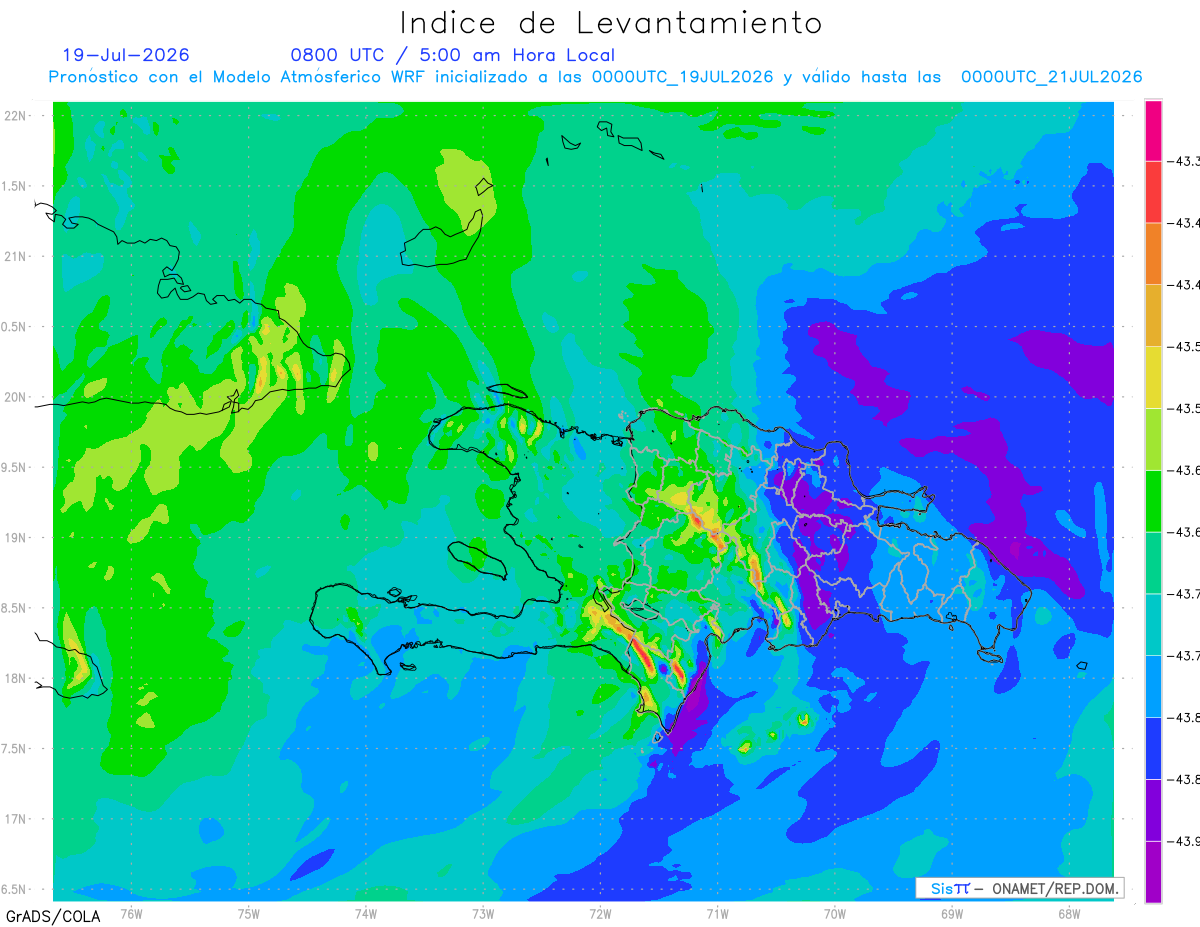The height and width of the screenshot is (927, 1200).
Task: Click the '0000UTC_21JUL2026' valid-until time
Action: 1052,77
